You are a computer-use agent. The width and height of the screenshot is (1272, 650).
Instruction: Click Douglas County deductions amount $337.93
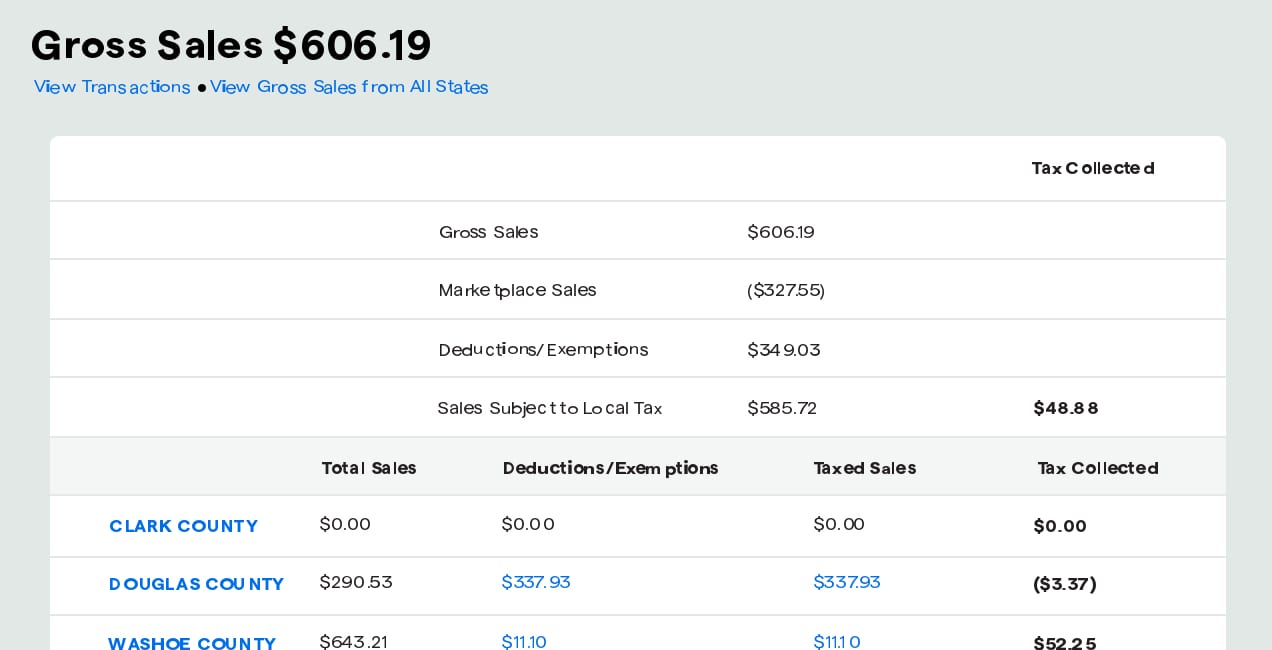(536, 582)
